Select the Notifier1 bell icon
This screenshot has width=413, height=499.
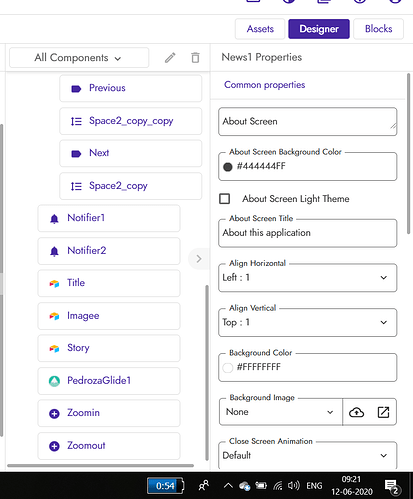coord(54,218)
